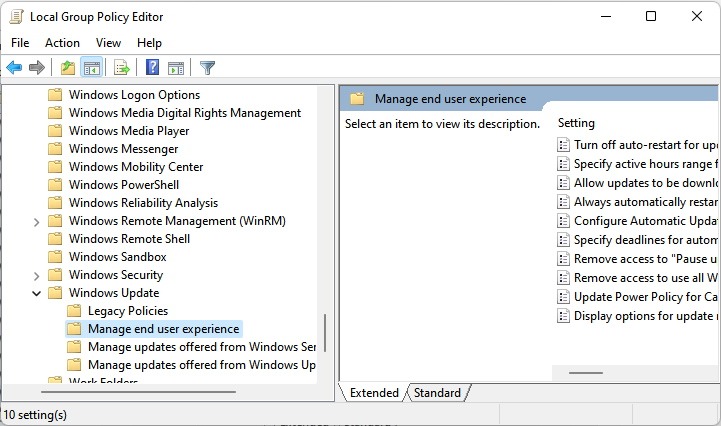Image resolution: width=721 pixels, height=426 pixels.
Task: Select Manage updates offered from Windows Update folder
Action: (x=201, y=364)
